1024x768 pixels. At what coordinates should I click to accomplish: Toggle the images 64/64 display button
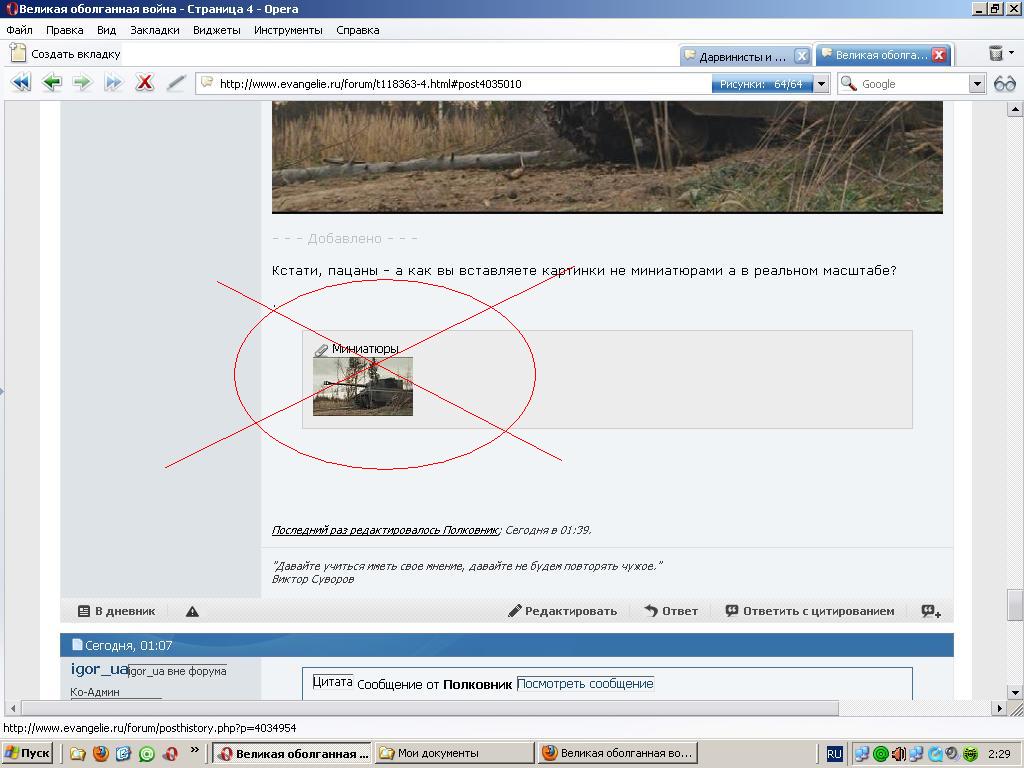point(761,84)
